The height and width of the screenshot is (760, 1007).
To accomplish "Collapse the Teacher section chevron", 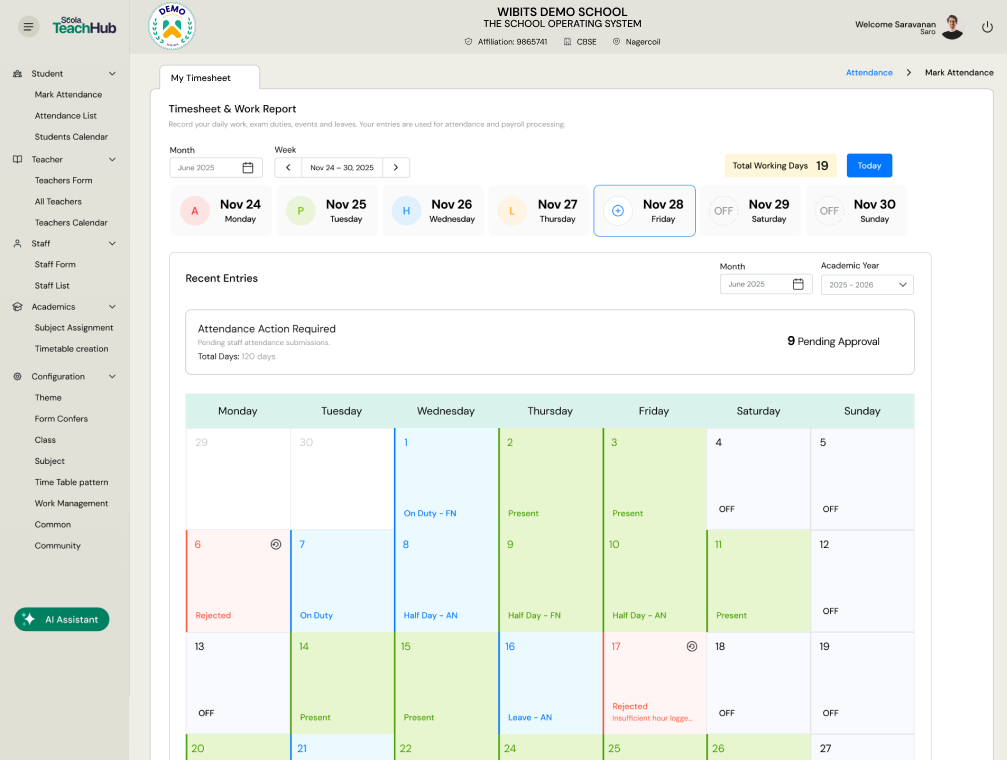I will tap(111, 160).
